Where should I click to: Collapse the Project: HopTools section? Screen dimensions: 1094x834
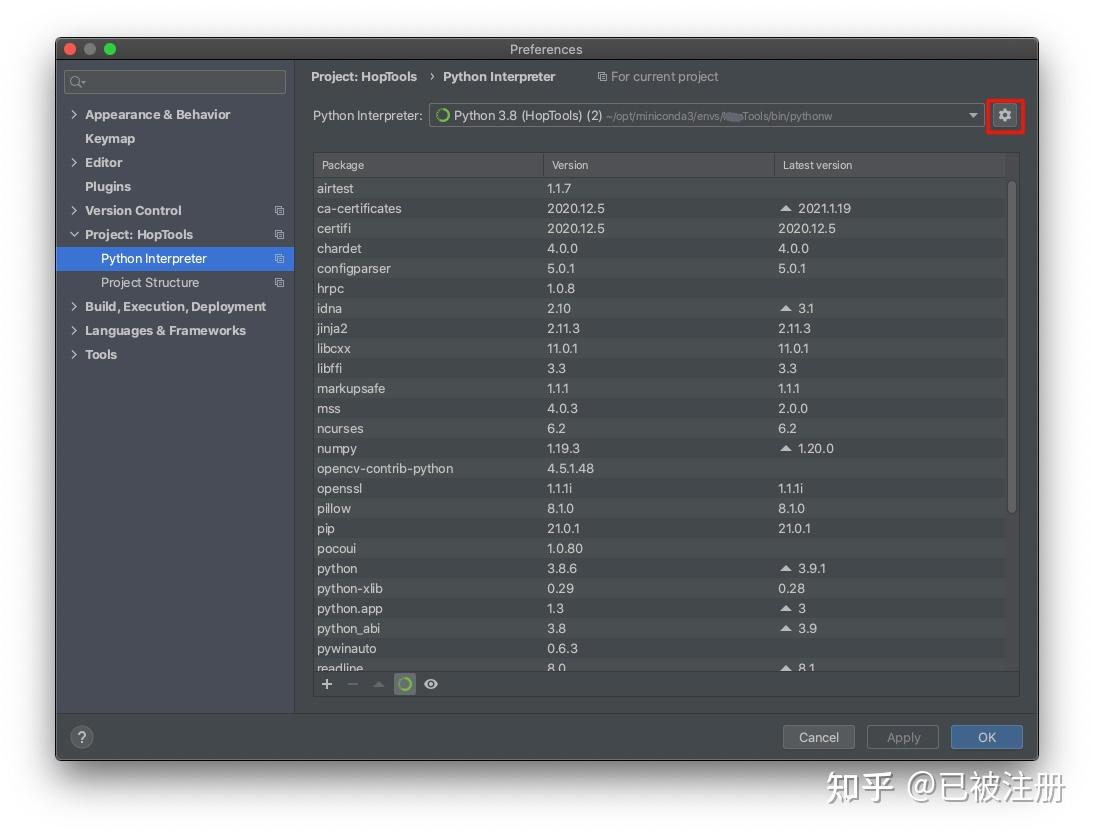(74, 234)
